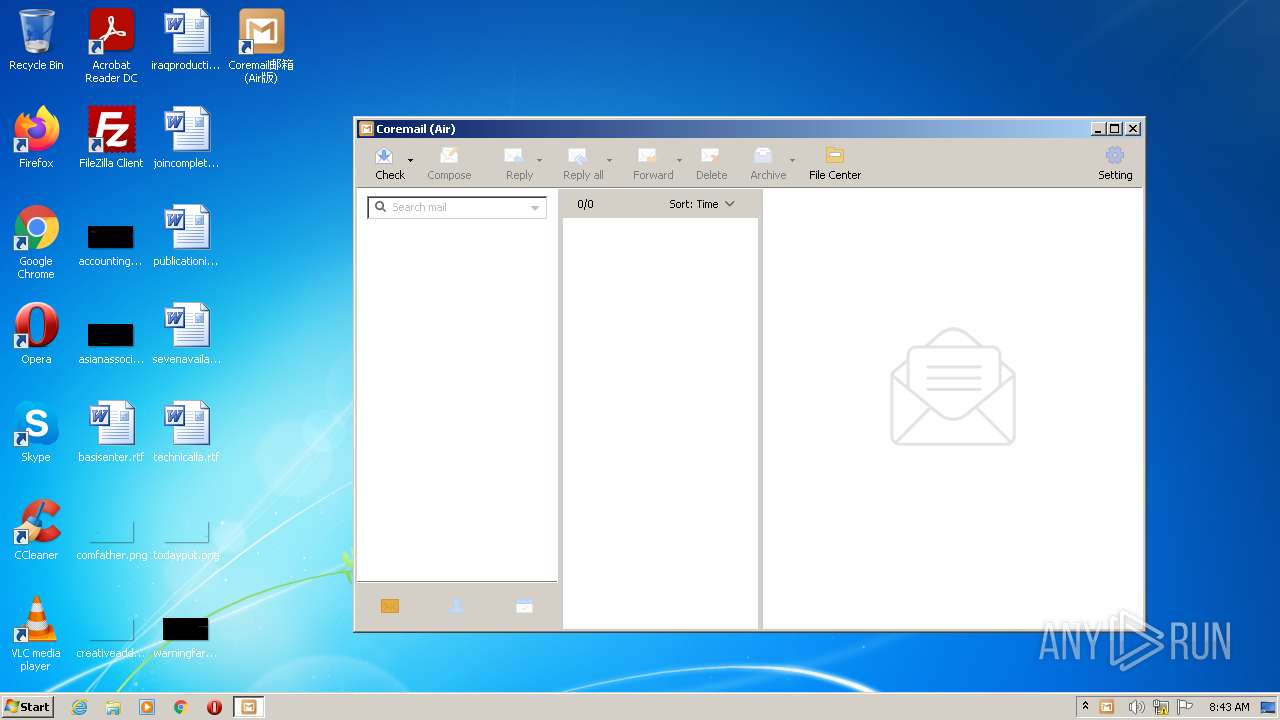Click the Delete toolbar button
This screenshot has width=1280, height=720.
tap(711, 164)
